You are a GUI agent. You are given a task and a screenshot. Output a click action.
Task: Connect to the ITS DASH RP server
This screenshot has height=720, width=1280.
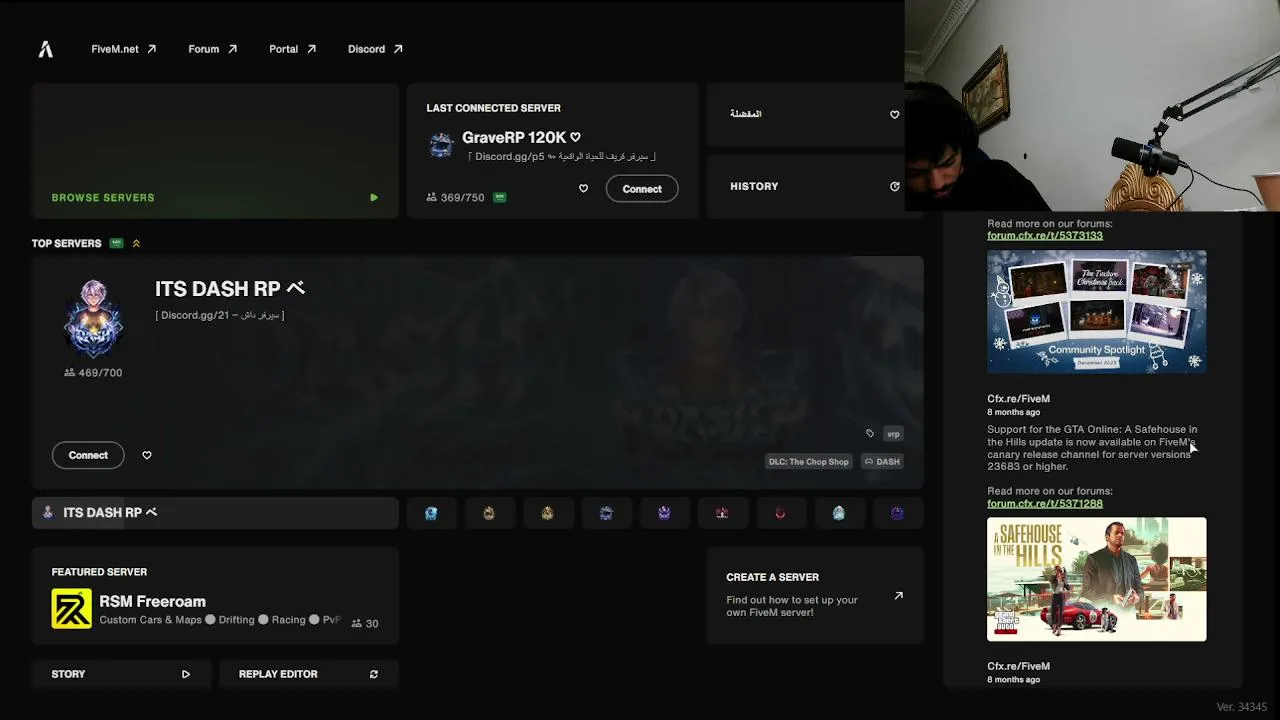click(88, 455)
